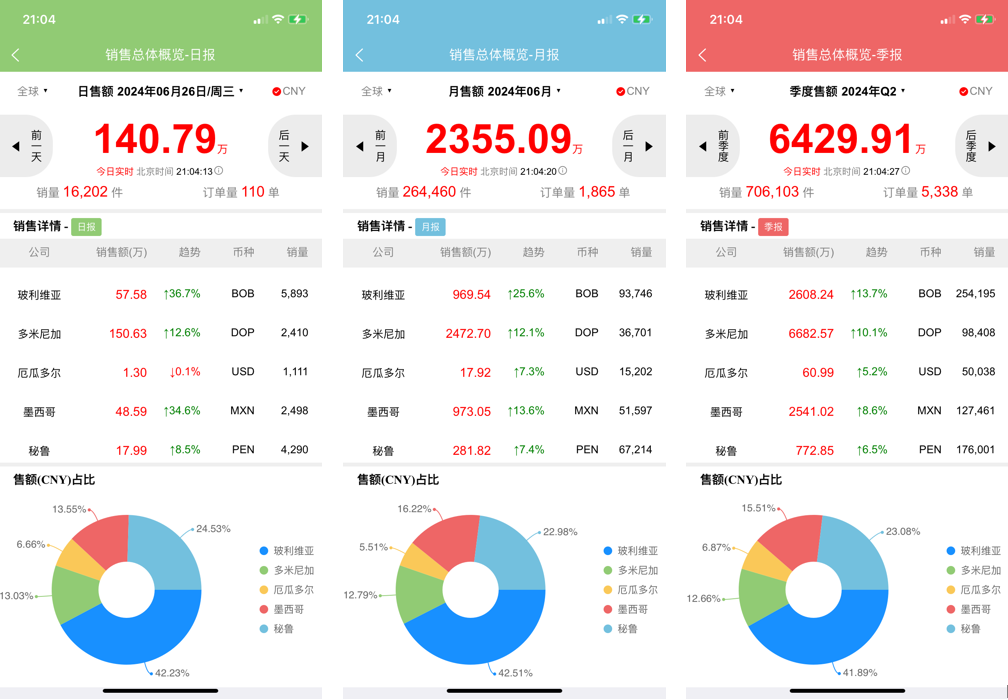Toggle 玻利维亚 legend in quarterly pie chart
1008x700 pixels.
click(x=974, y=551)
